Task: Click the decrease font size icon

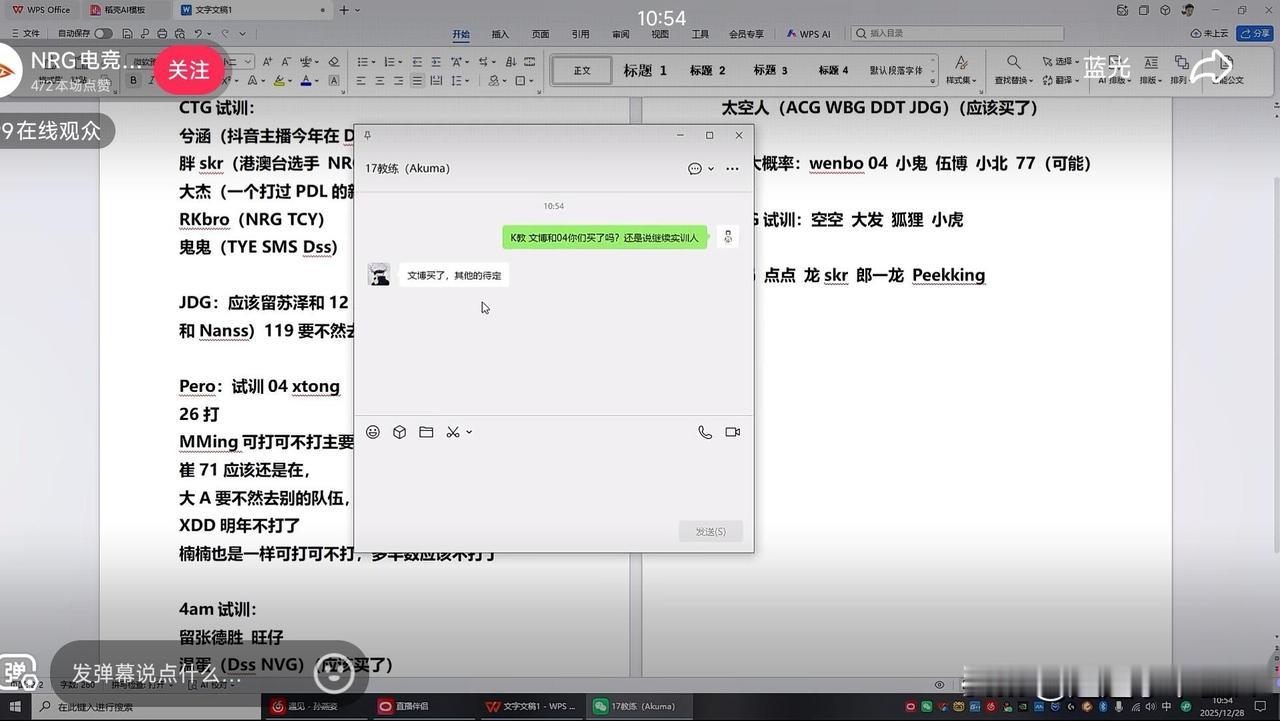Action: (x=284, y=62)
